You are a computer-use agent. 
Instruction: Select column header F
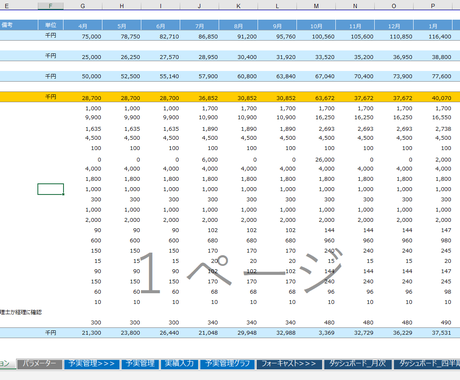(50, 6)
